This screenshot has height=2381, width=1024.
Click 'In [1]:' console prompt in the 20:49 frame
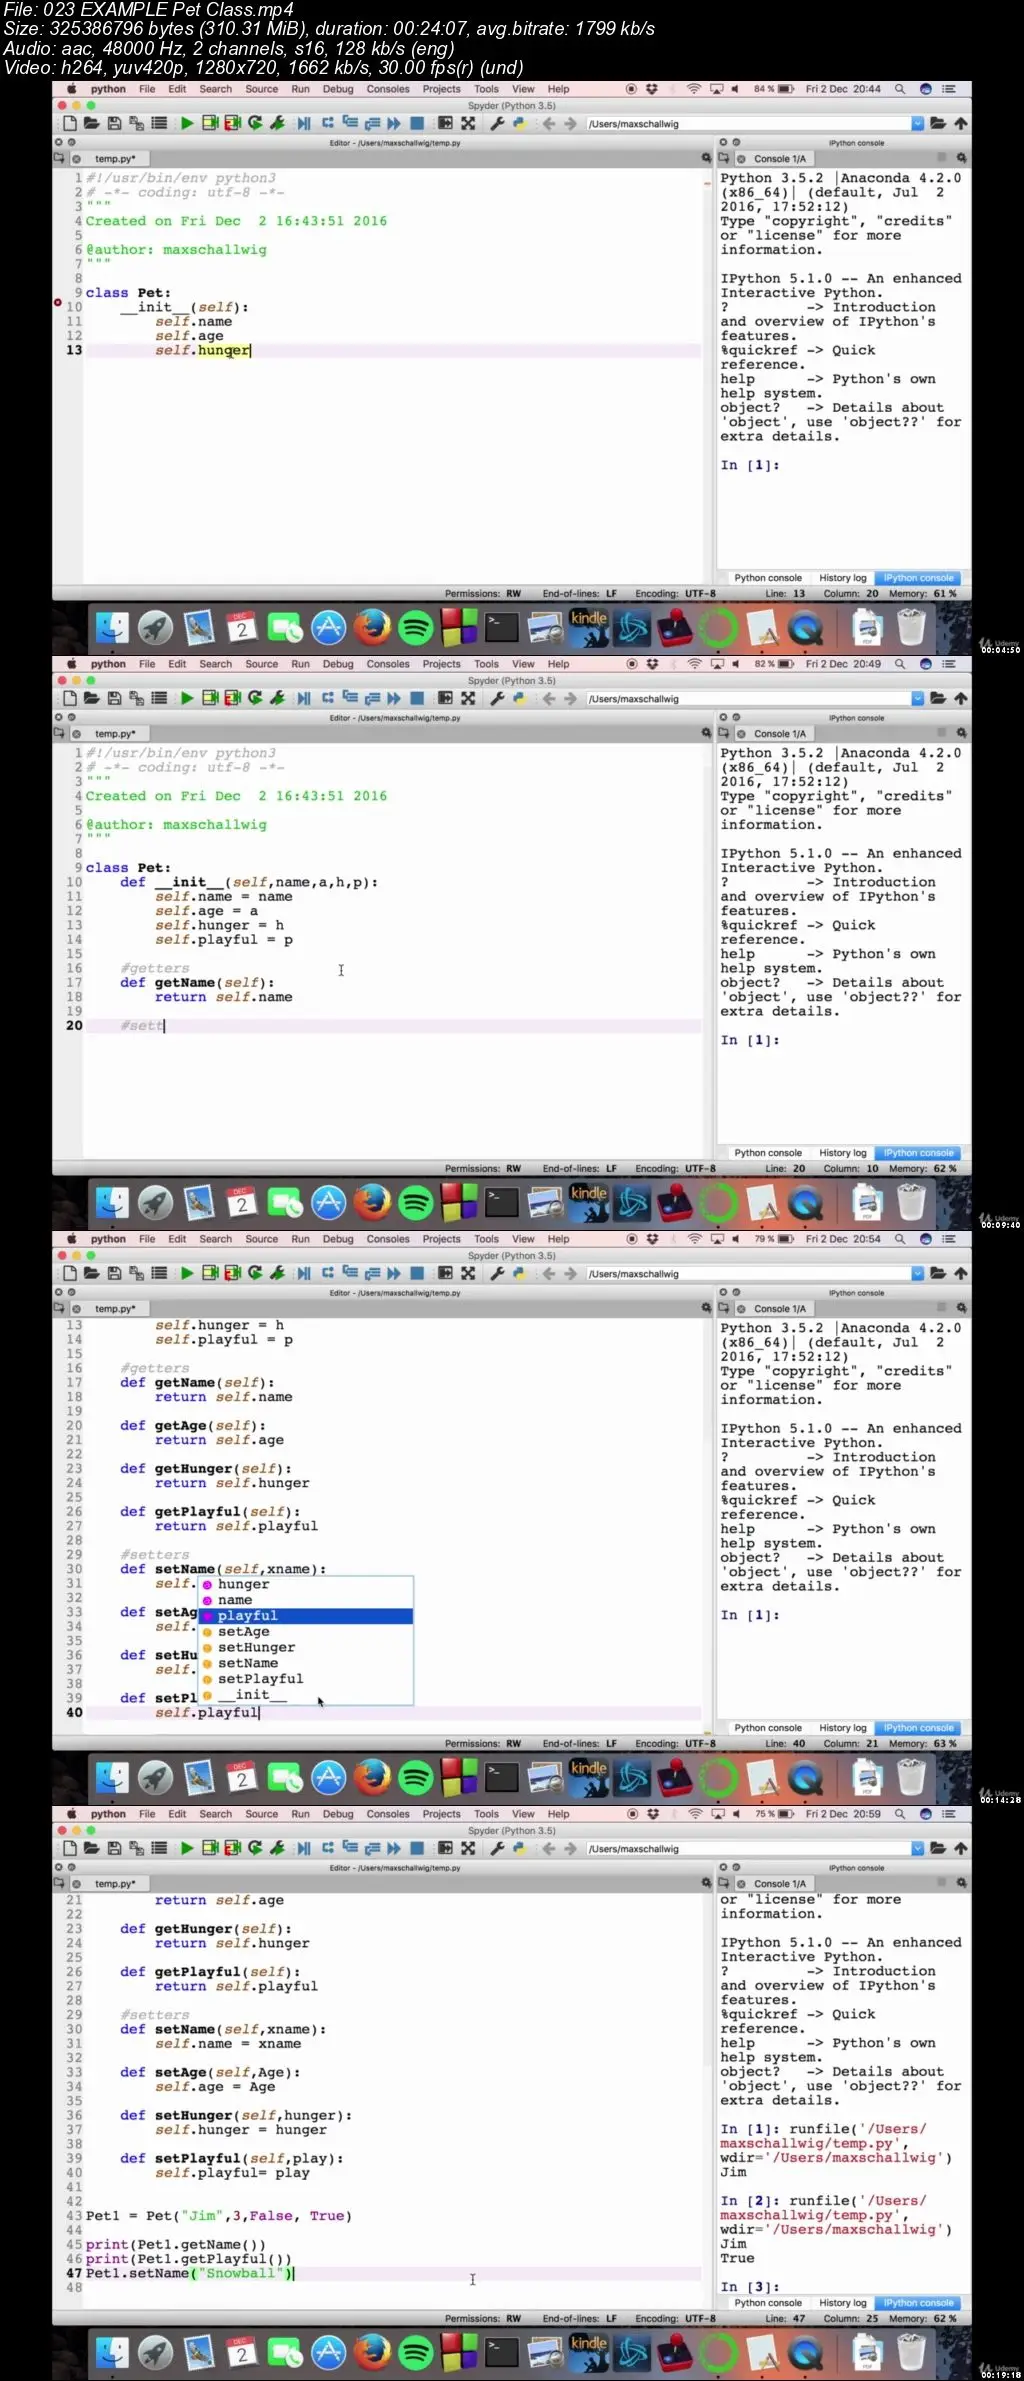[750, 1040]
